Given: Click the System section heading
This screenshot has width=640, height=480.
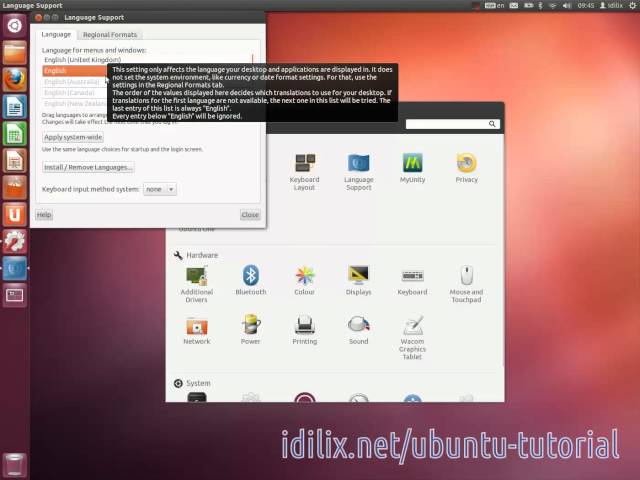Looking at the screenshot, I should [x=198, y=383].
